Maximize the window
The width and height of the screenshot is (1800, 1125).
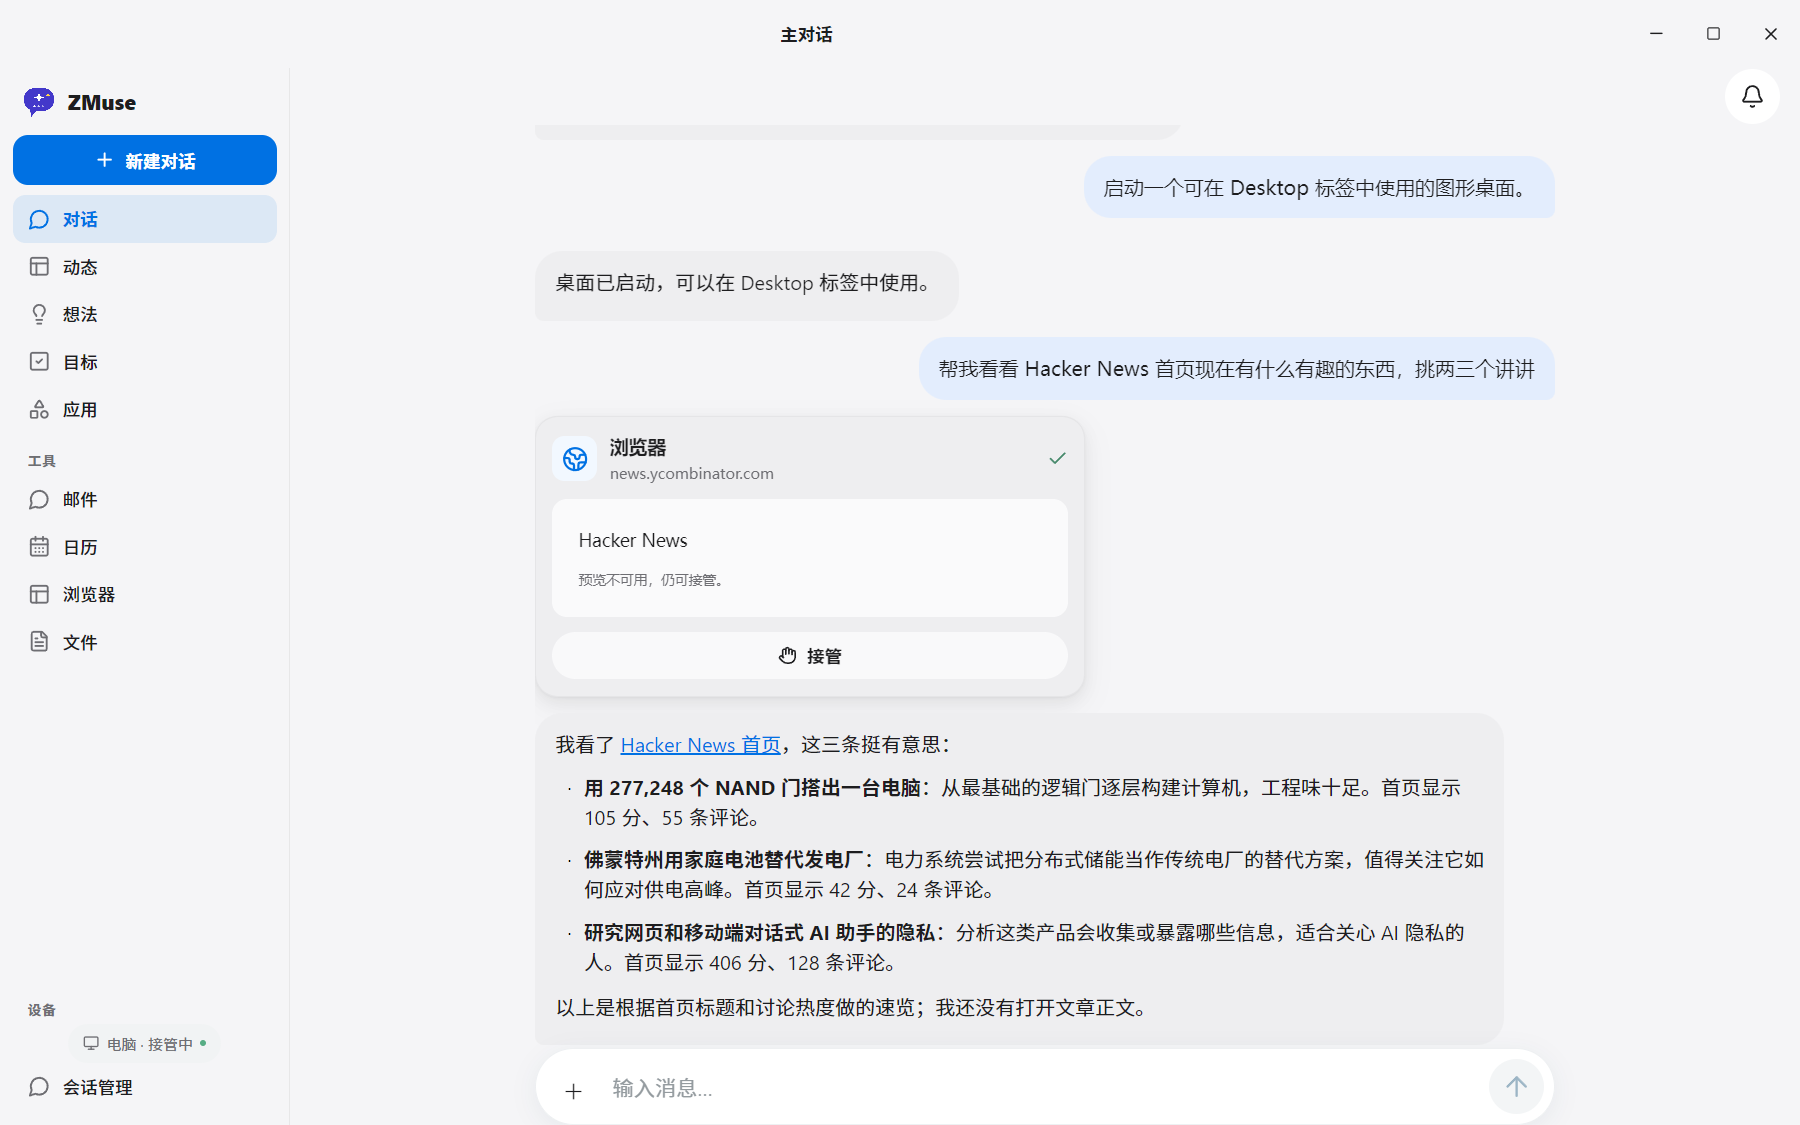pyautogui.click(x=1713, y=34)
